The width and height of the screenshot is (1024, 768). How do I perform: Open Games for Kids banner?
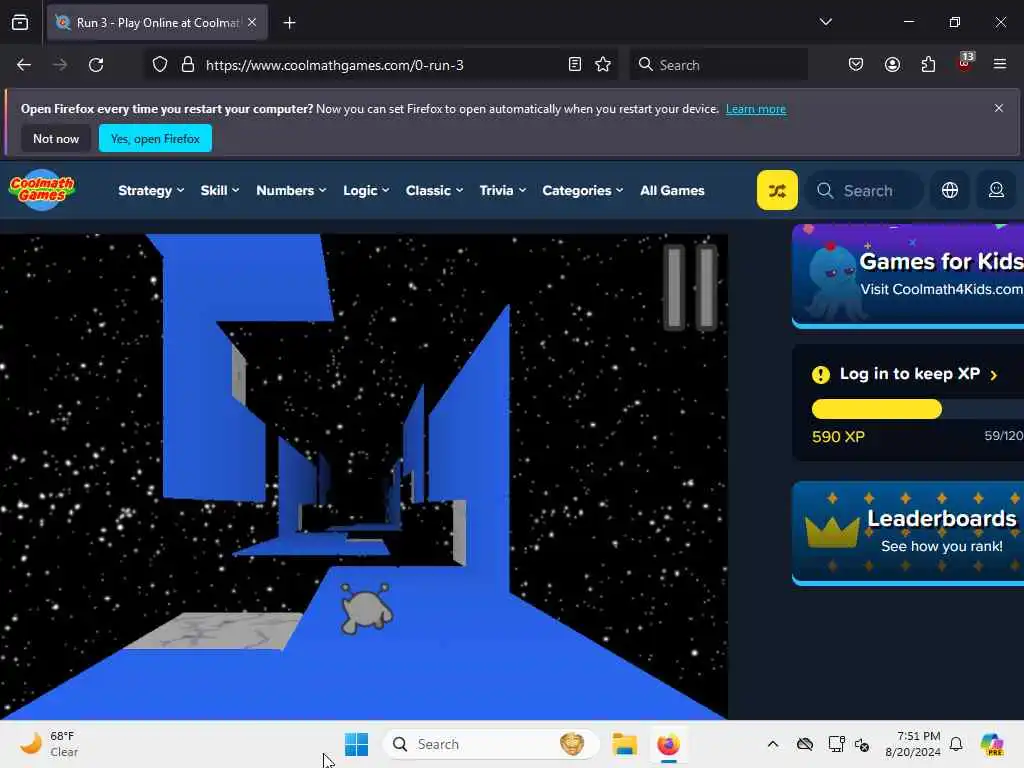click(x=908, y=275)
